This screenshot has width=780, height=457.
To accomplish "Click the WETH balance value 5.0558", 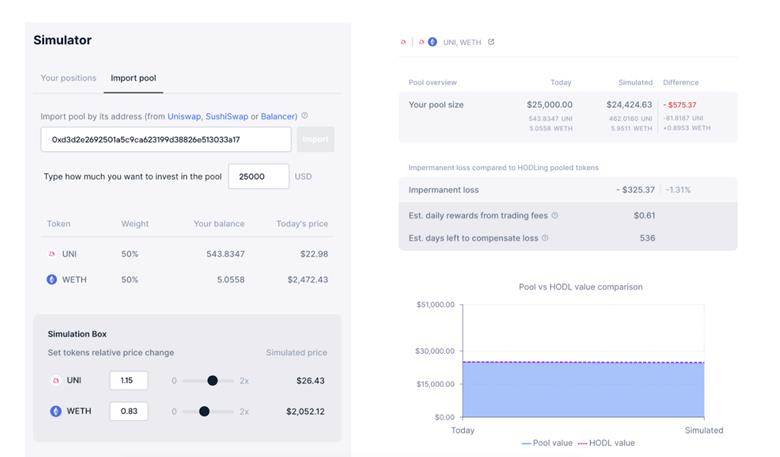I will [230, 280].
